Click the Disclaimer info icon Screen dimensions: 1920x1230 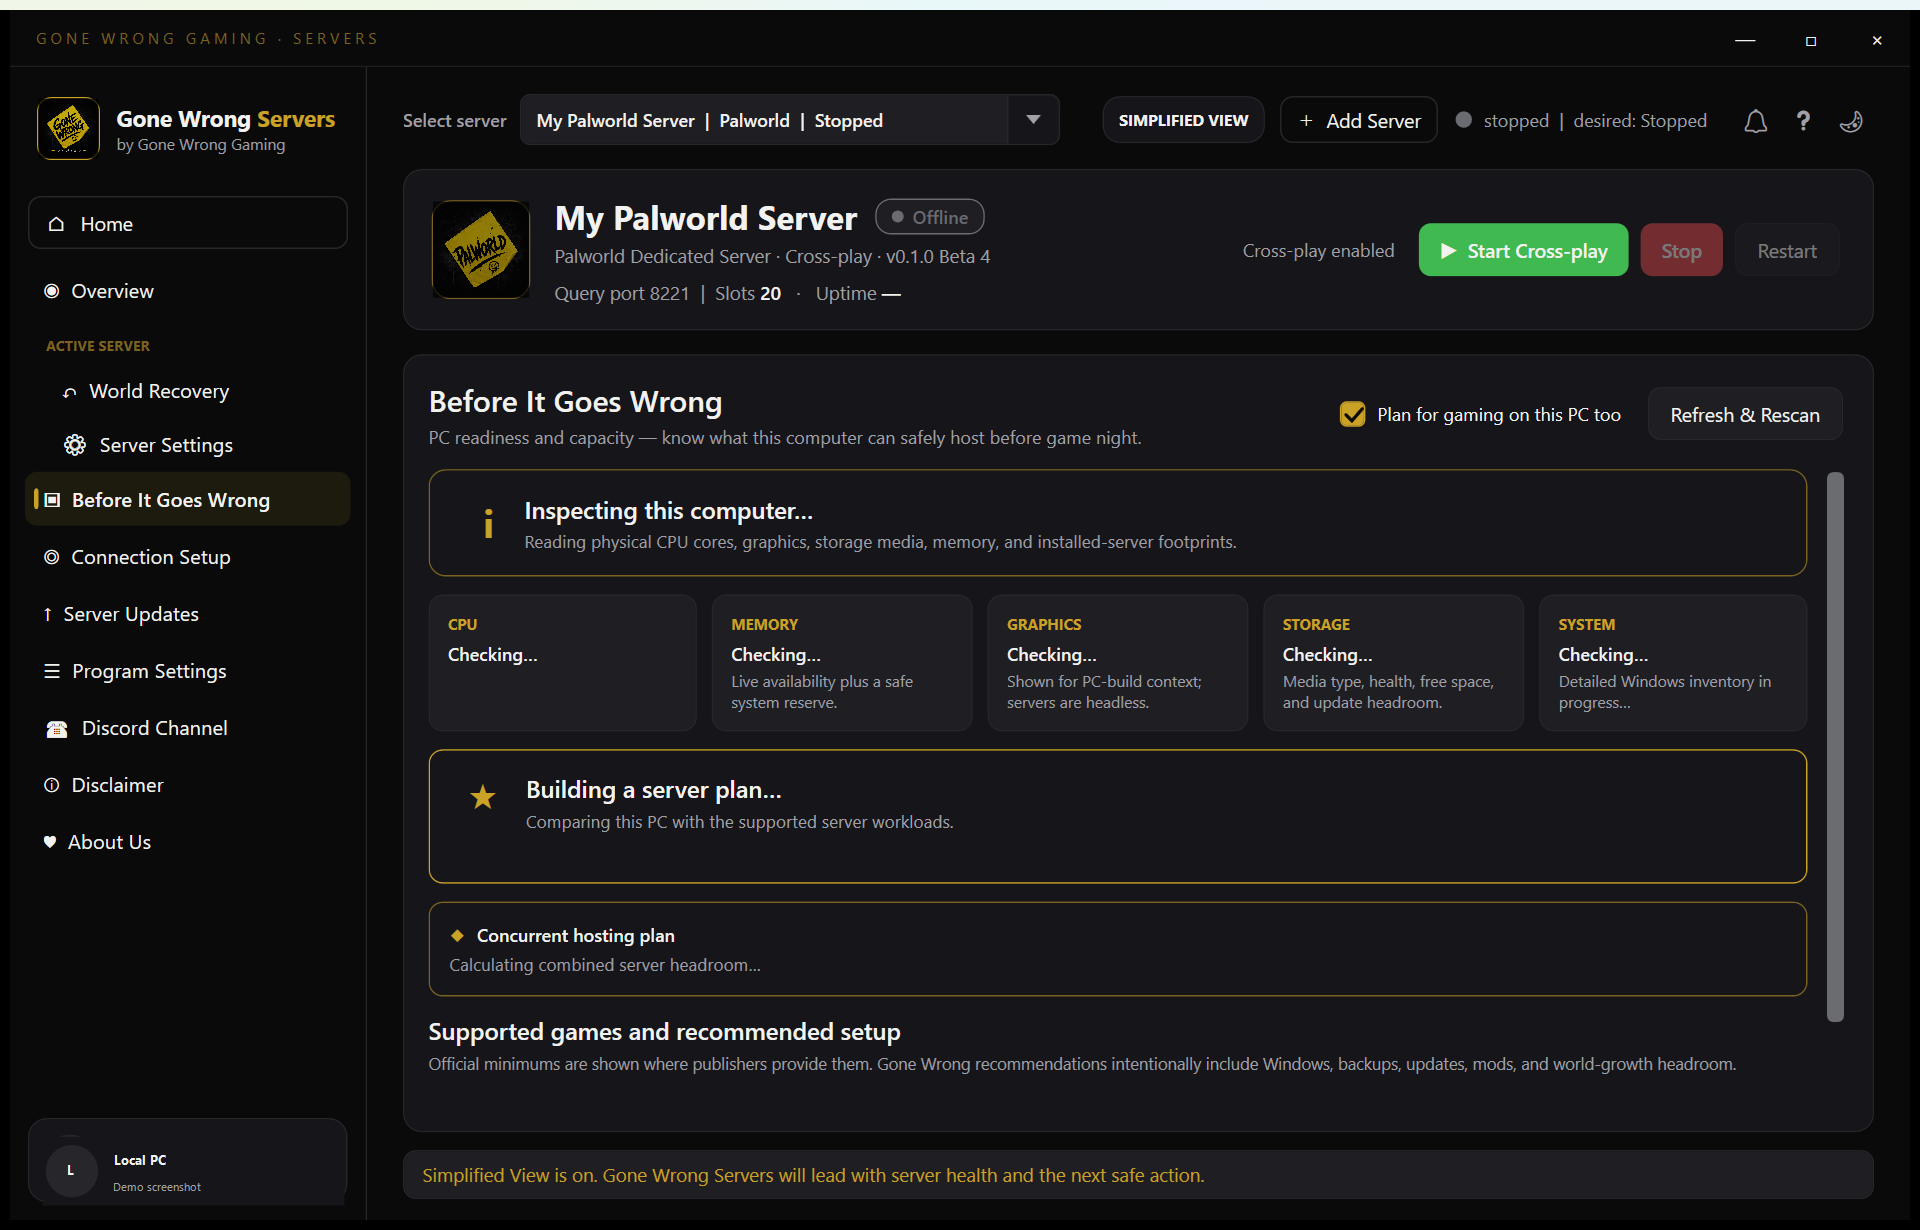click(52, 785)
